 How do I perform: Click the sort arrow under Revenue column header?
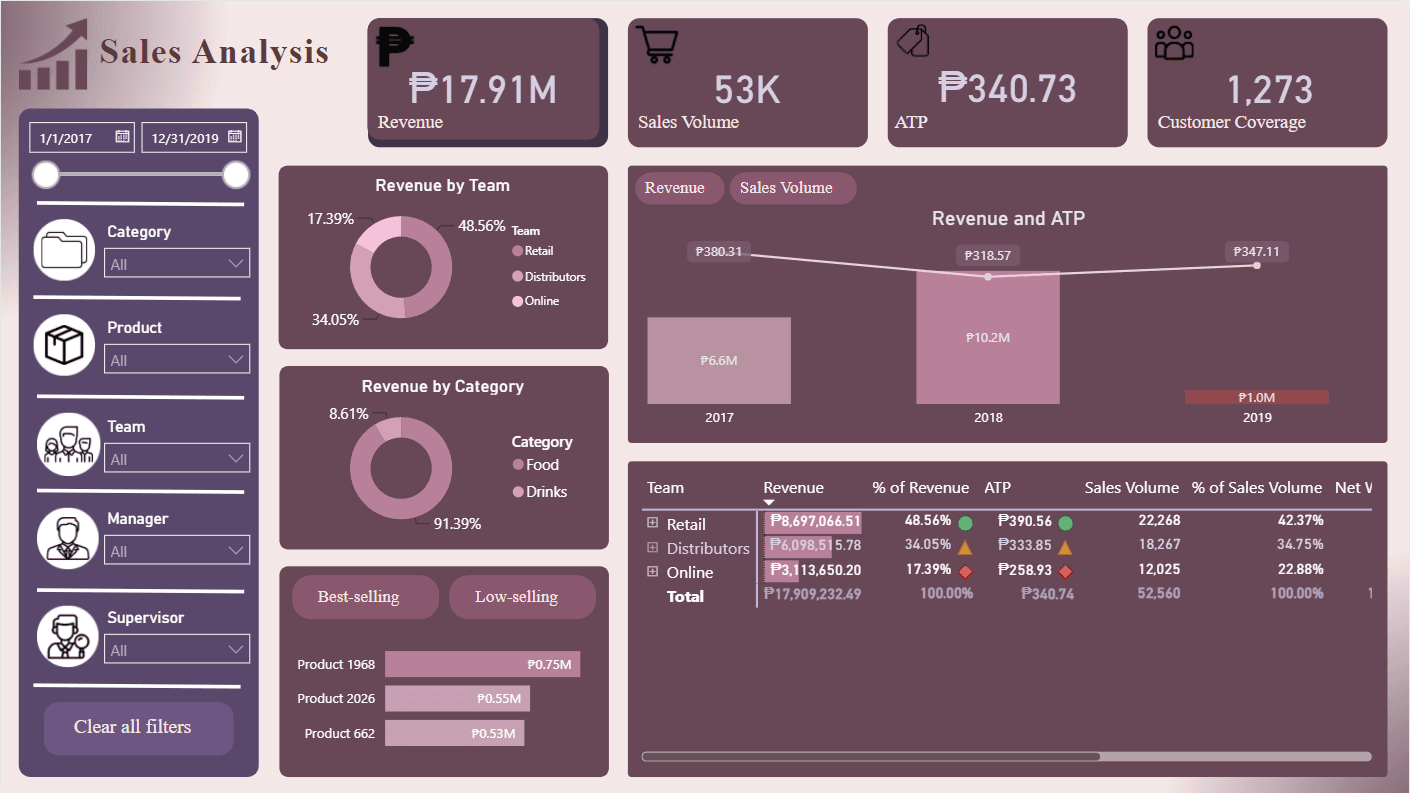[x=769, y=503]
